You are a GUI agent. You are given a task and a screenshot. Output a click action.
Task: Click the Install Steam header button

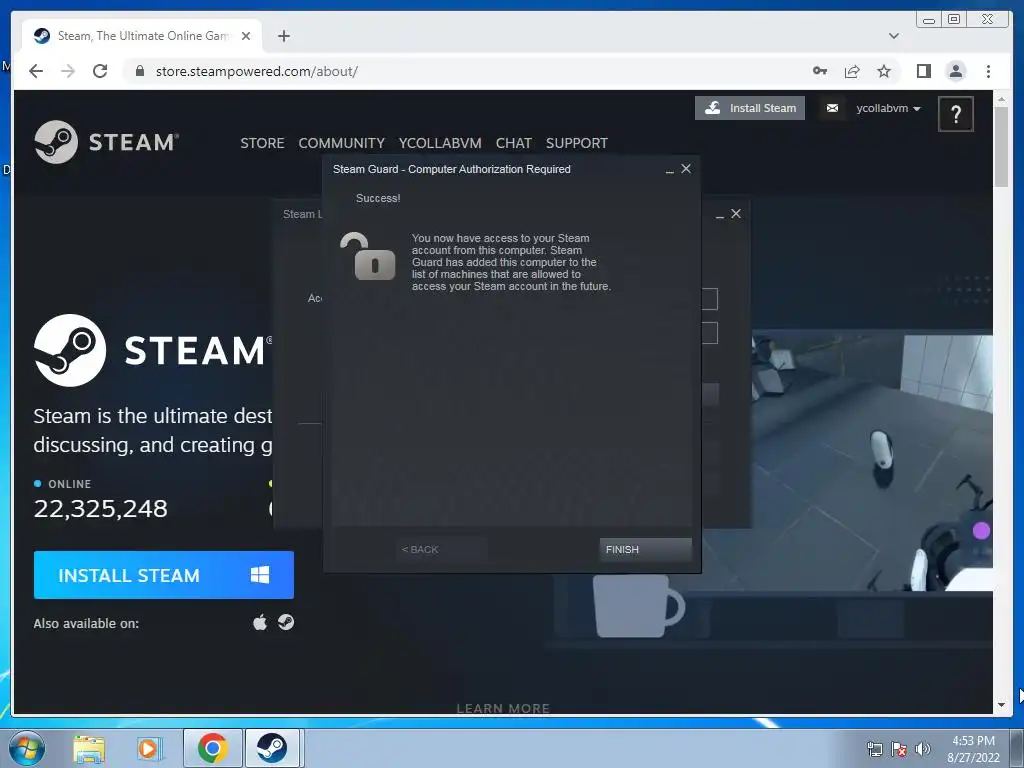pyautogui.click(x=750, y=108)
